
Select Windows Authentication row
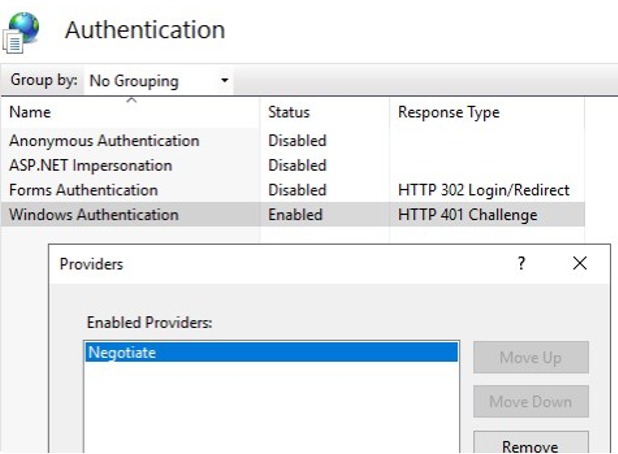[x=292, y=214]
